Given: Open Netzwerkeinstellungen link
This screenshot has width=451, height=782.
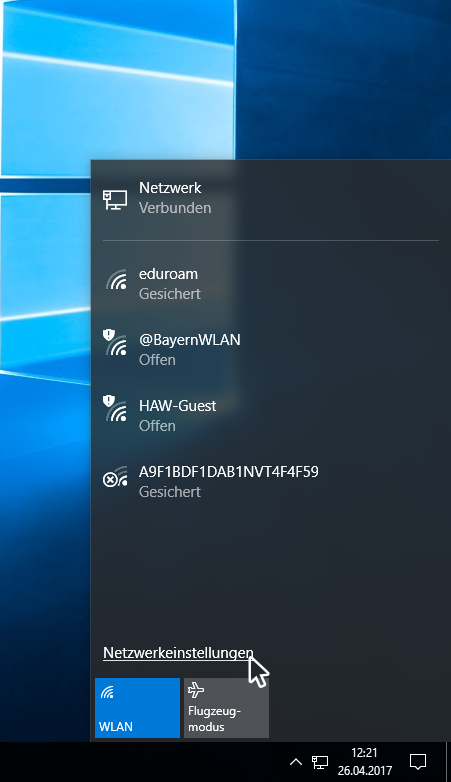Looking at the screenshot, I should pyautogui.click(x=178, y=653).
